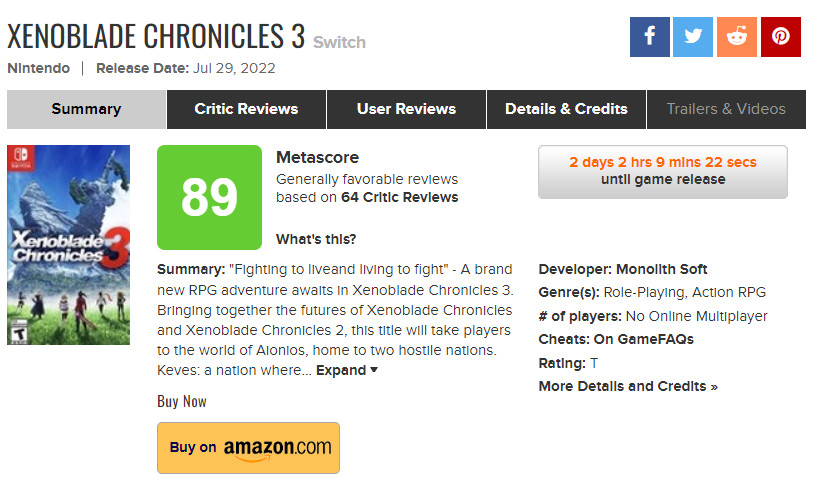
Task: Click the game release countdown box
Action: 662,171
